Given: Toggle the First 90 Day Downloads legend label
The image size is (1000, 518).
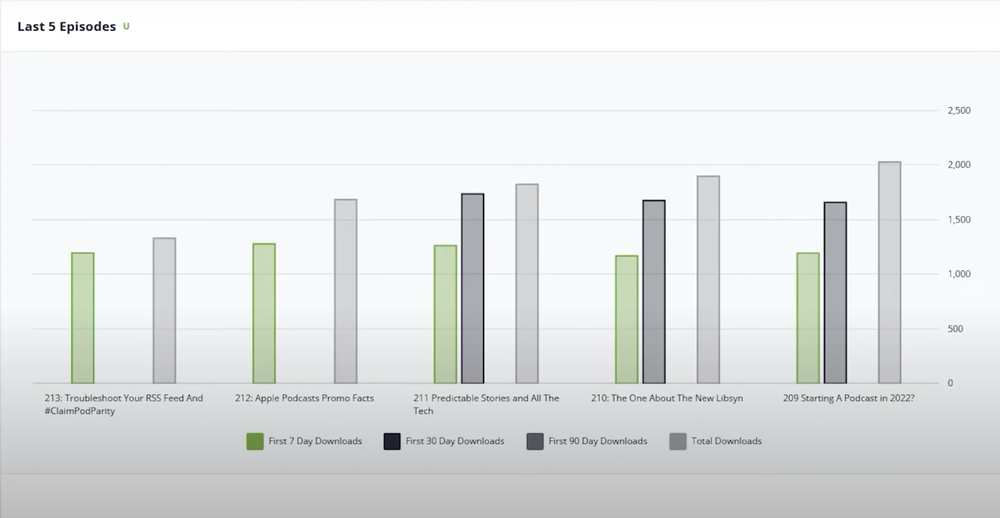Looking at the screenshot, I should coord(598,441).
